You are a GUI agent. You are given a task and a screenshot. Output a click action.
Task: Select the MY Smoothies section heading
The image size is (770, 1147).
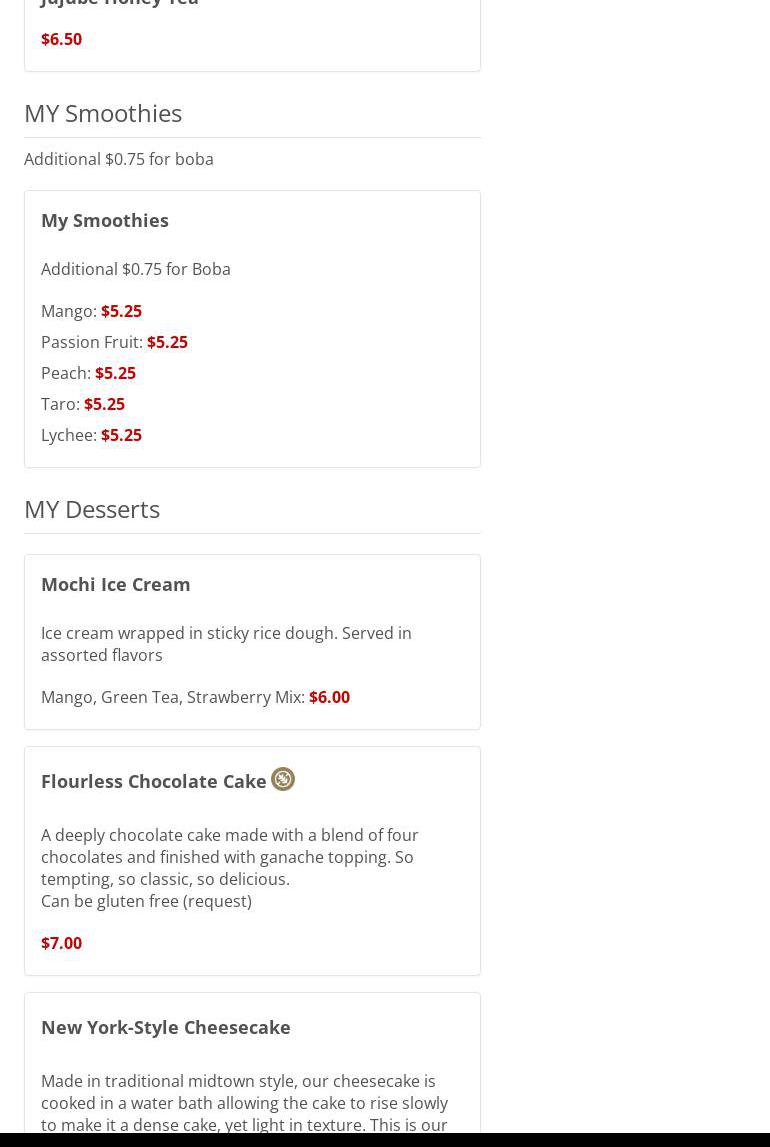click(103, 113)
